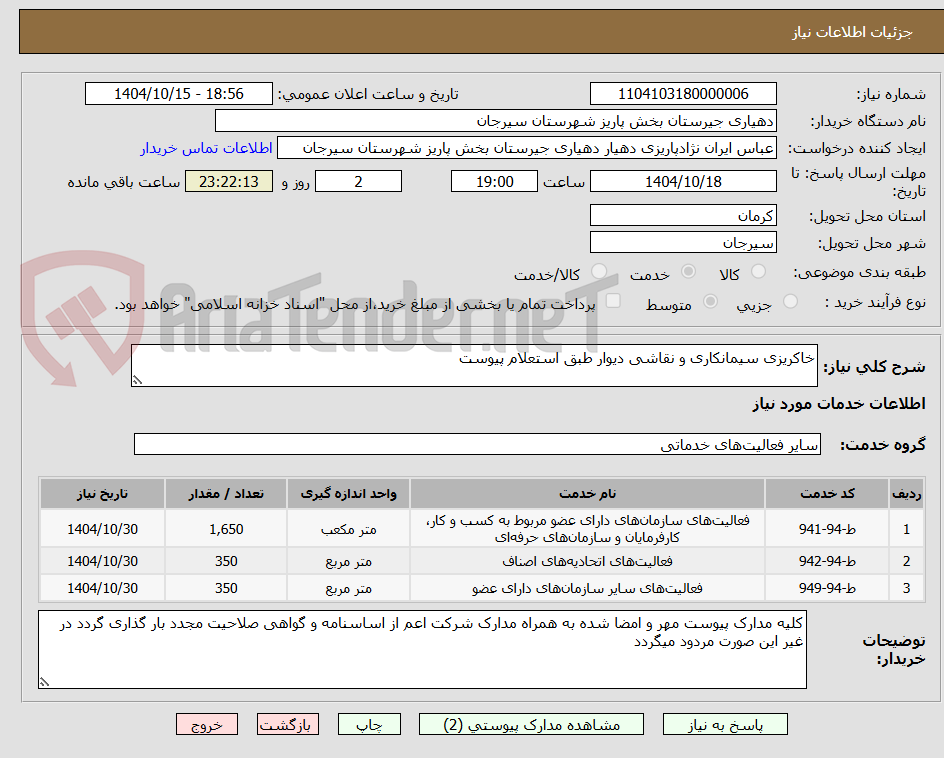Click the متر مربع unit in row 2
This screenshot has height=758, width=944.
pos(349,562)
